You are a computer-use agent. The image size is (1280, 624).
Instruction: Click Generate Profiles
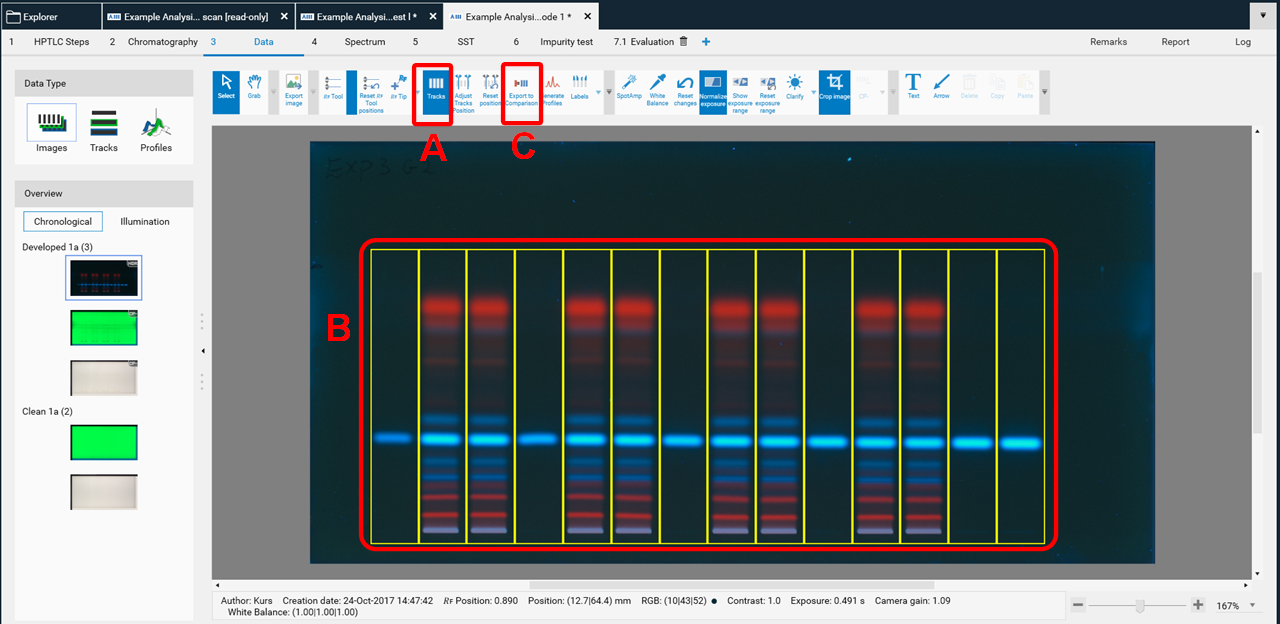point(552,92)
